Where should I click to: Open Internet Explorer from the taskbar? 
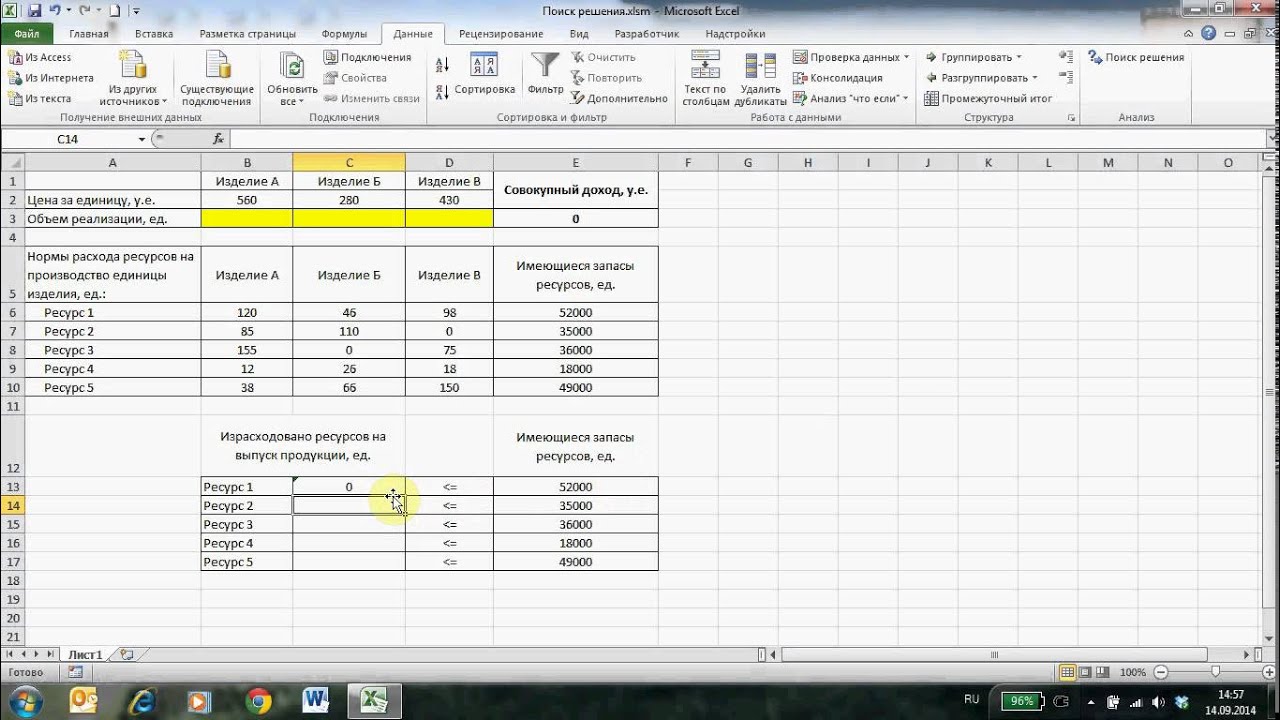pyautogui.click(x=142, y=700)
